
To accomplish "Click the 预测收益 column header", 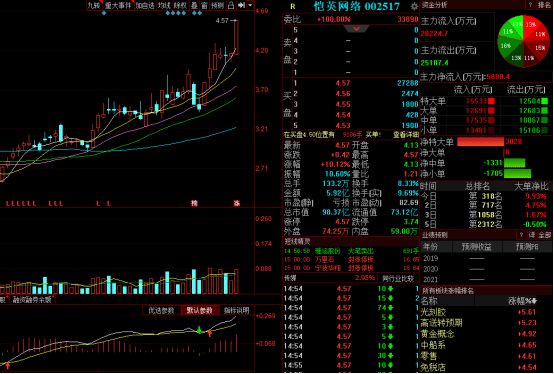I will [x=477, y=247].
